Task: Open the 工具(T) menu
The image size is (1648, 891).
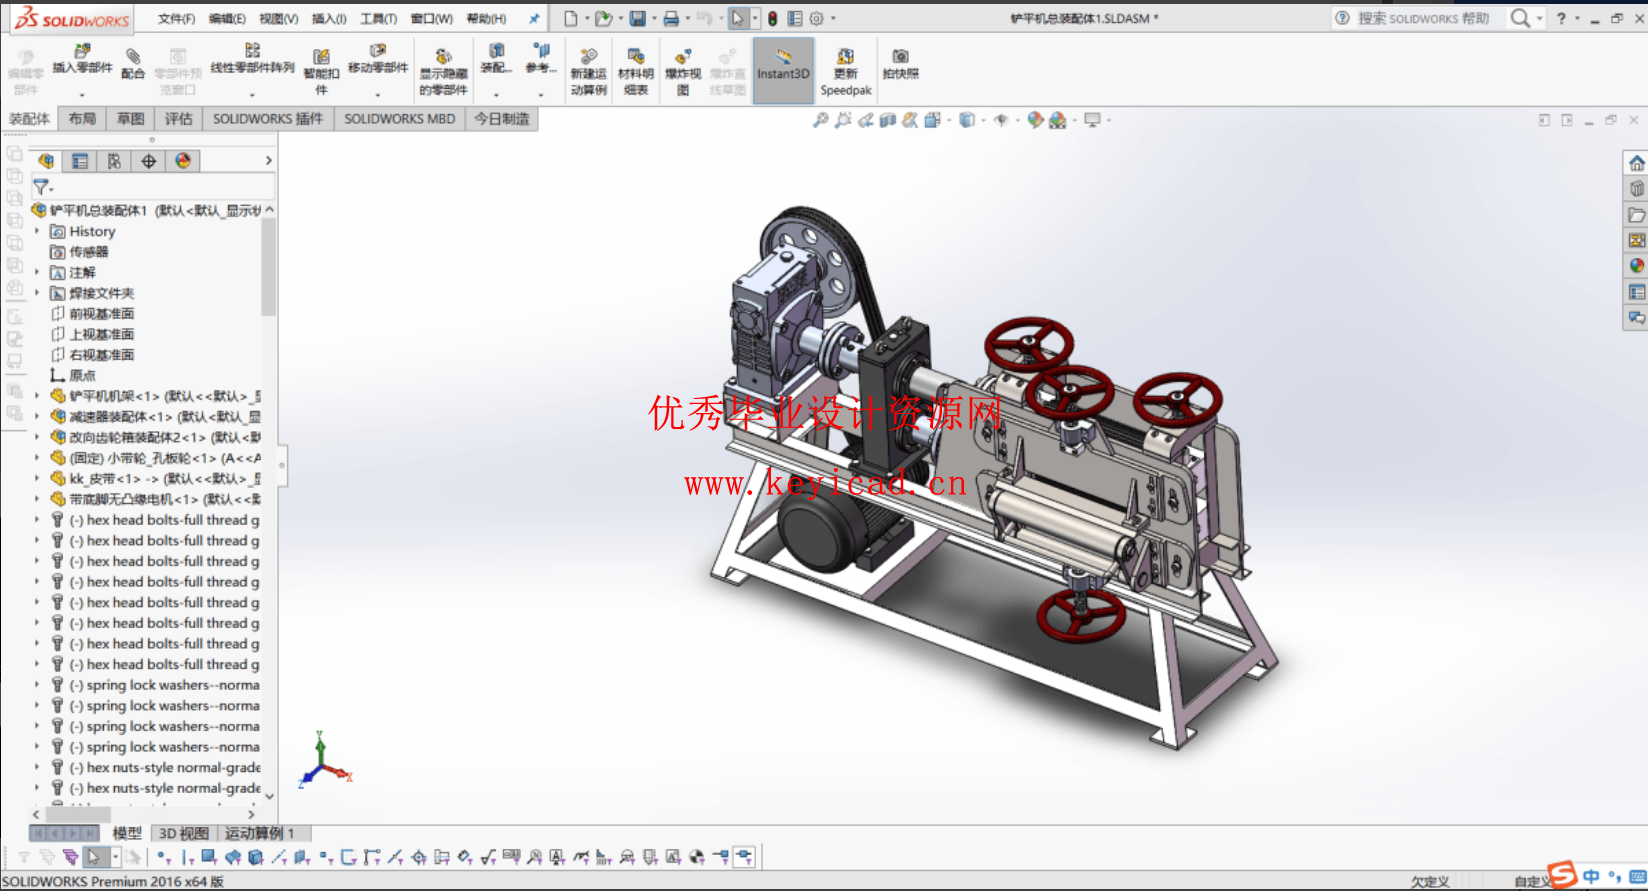Action: click(x=378, y=18)
